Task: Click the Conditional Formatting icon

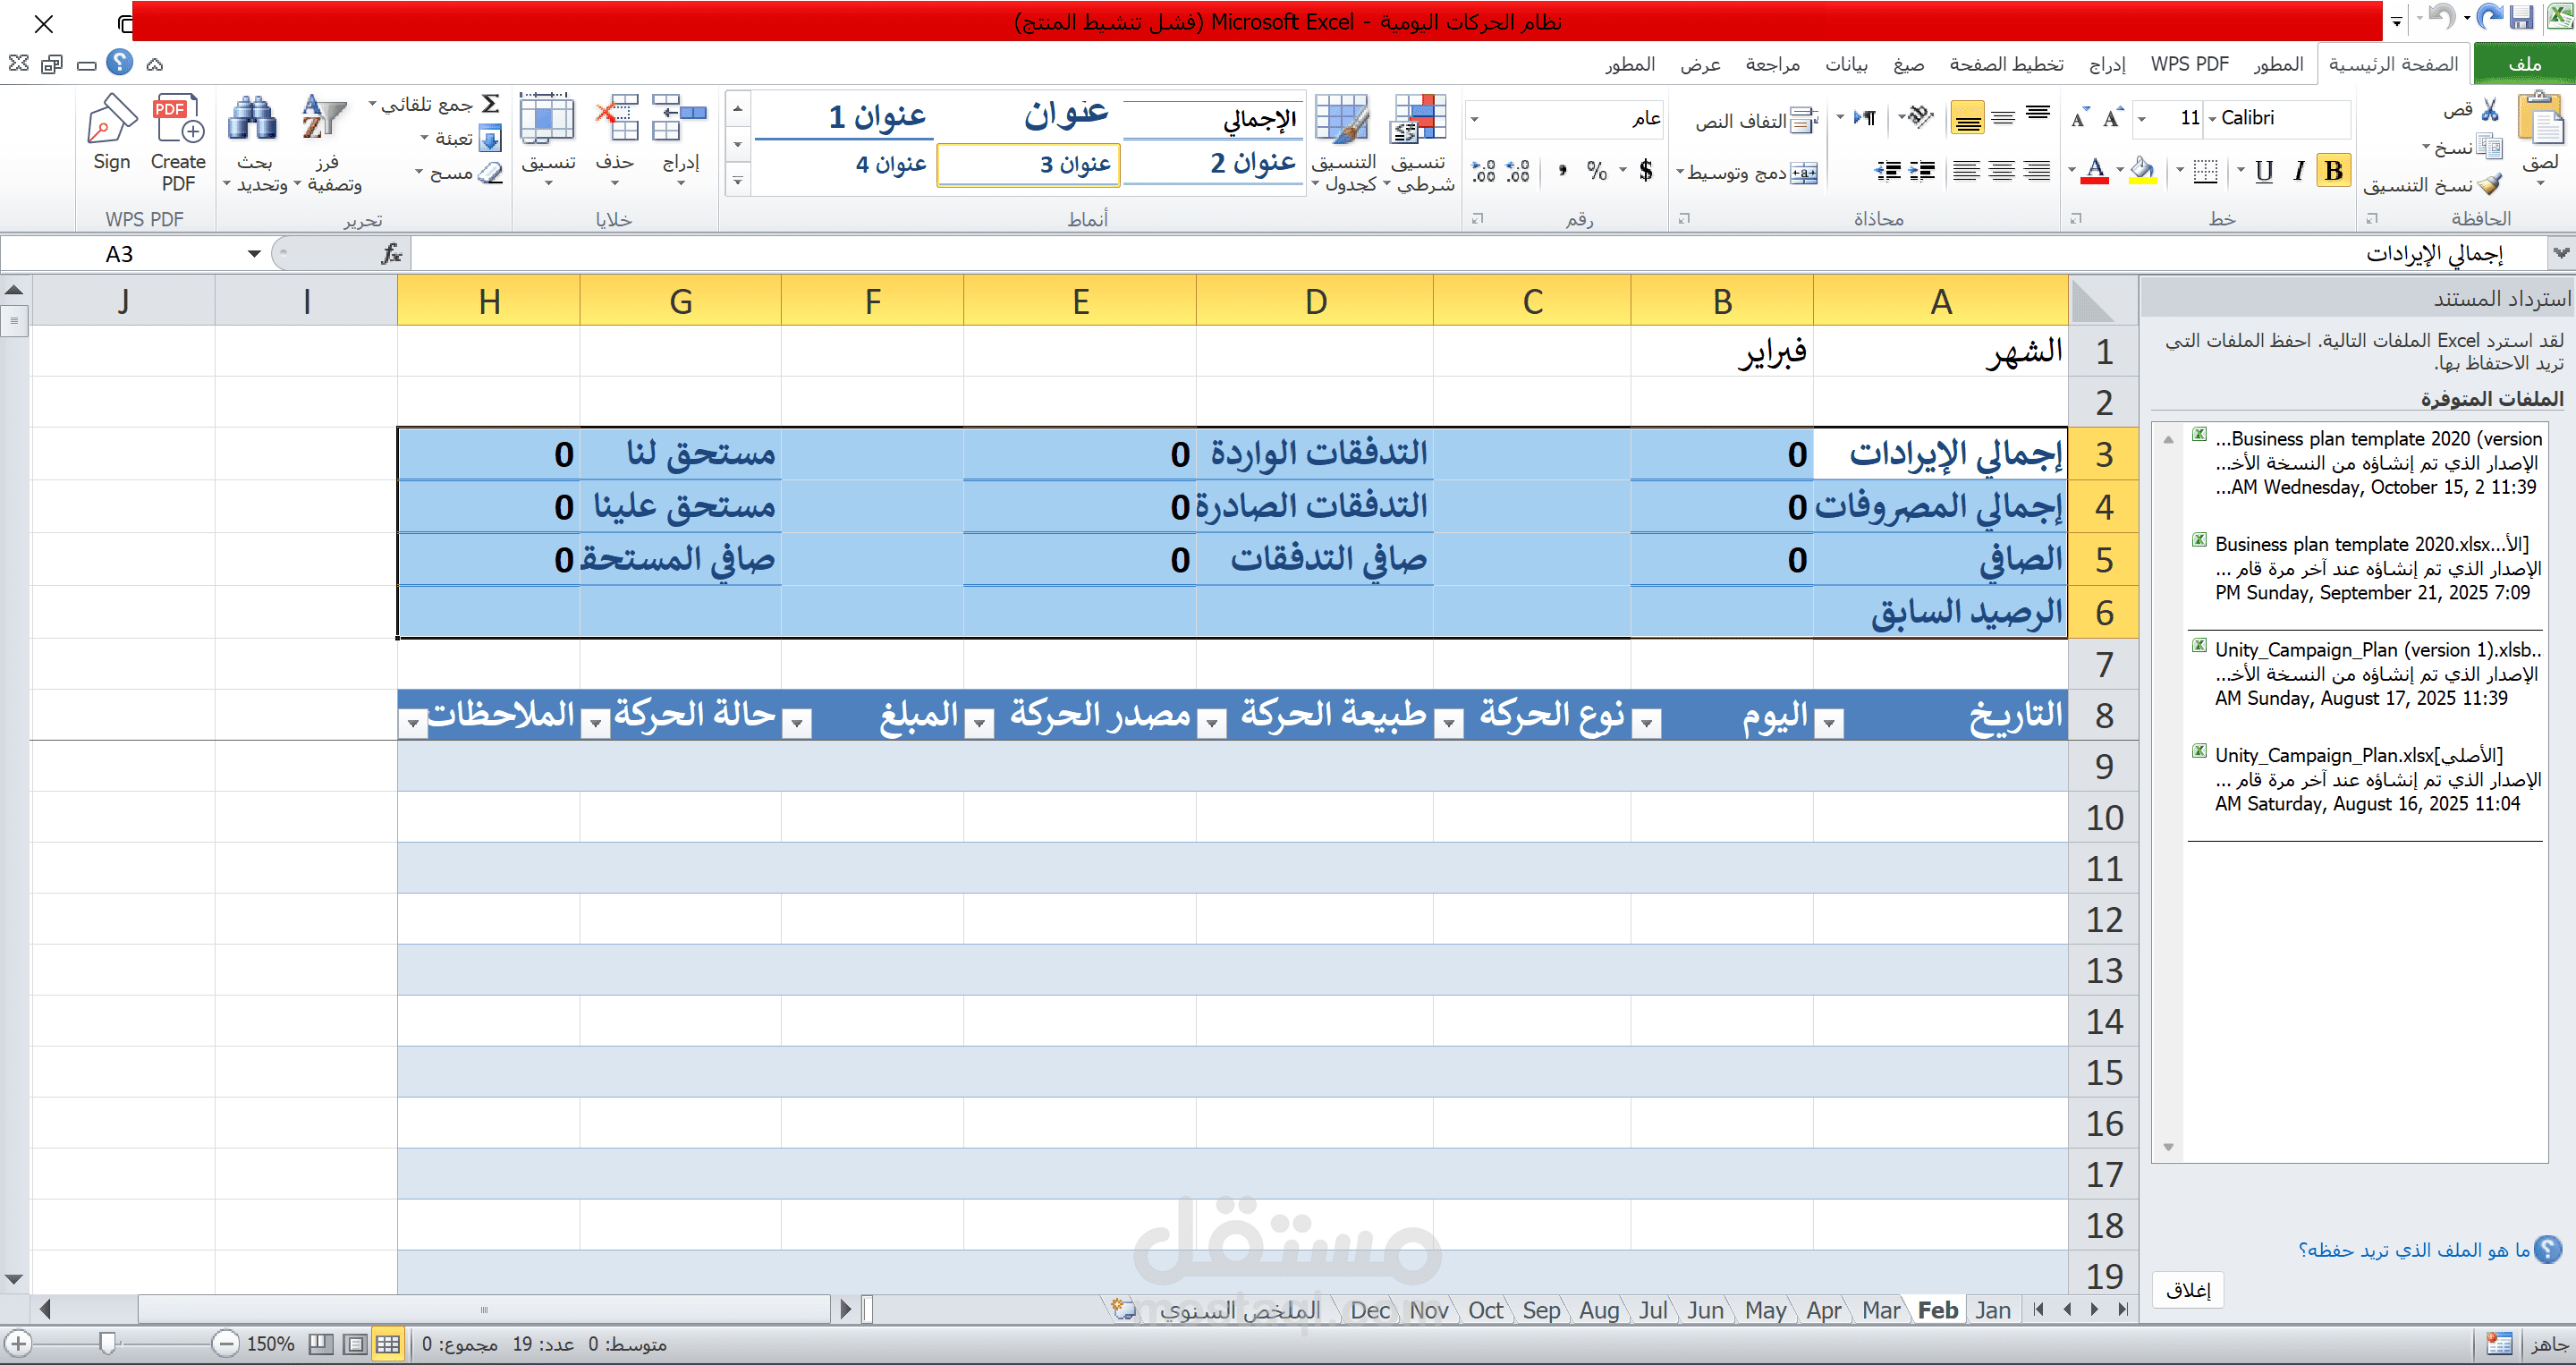Action: click(x=1418, y=121)
